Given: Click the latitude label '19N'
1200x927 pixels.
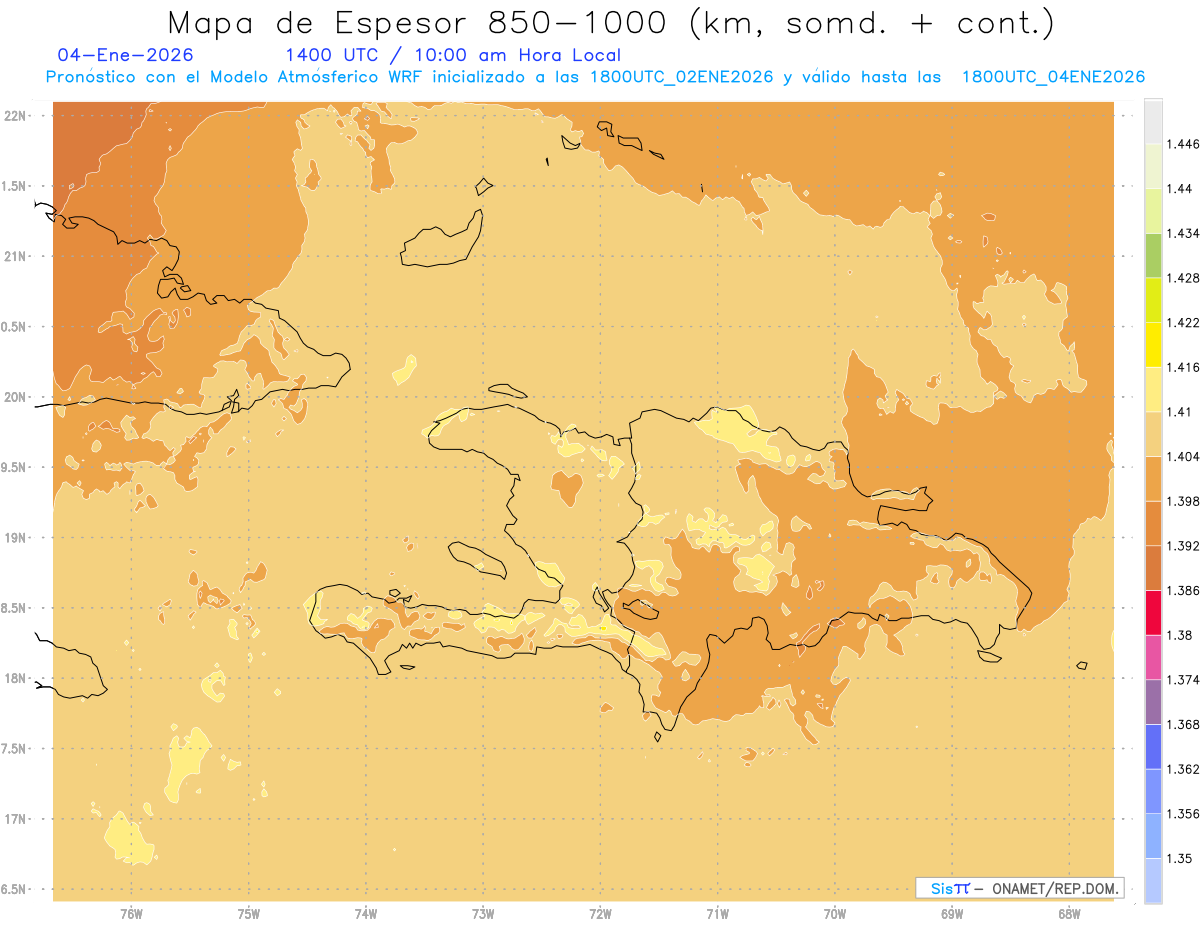Looking at the screenshot, I should 15,537.
